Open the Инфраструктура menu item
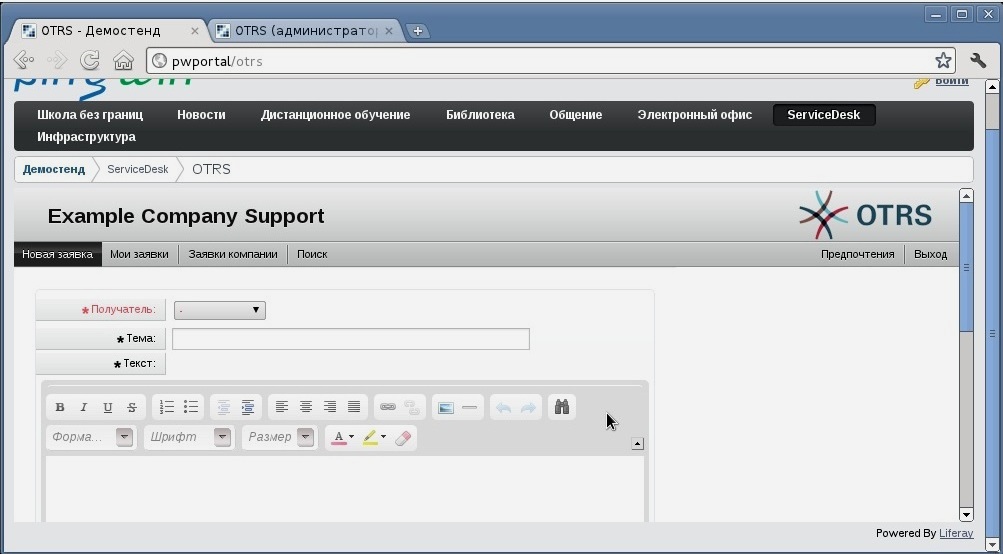 pyautogui.click(x=86, y=137)
